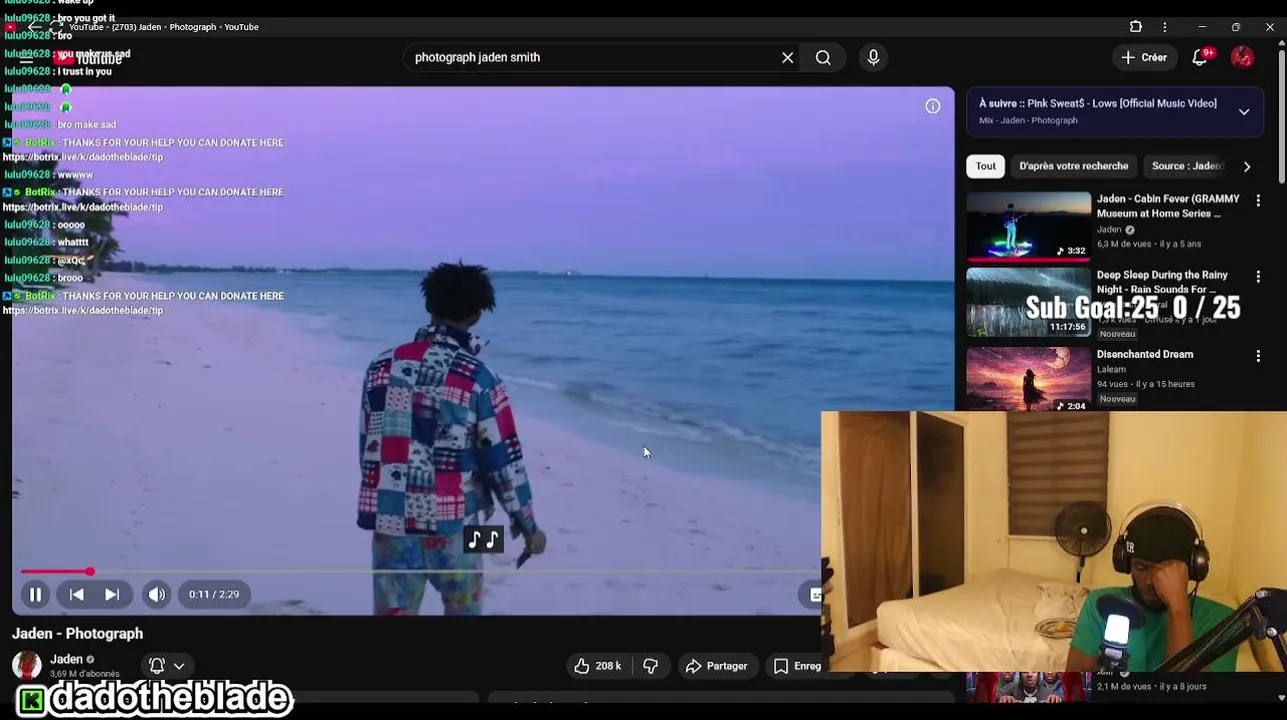Show more filter chips with arrow
Viewport: 1287px width, 720px height.
tap(1247, 166)
